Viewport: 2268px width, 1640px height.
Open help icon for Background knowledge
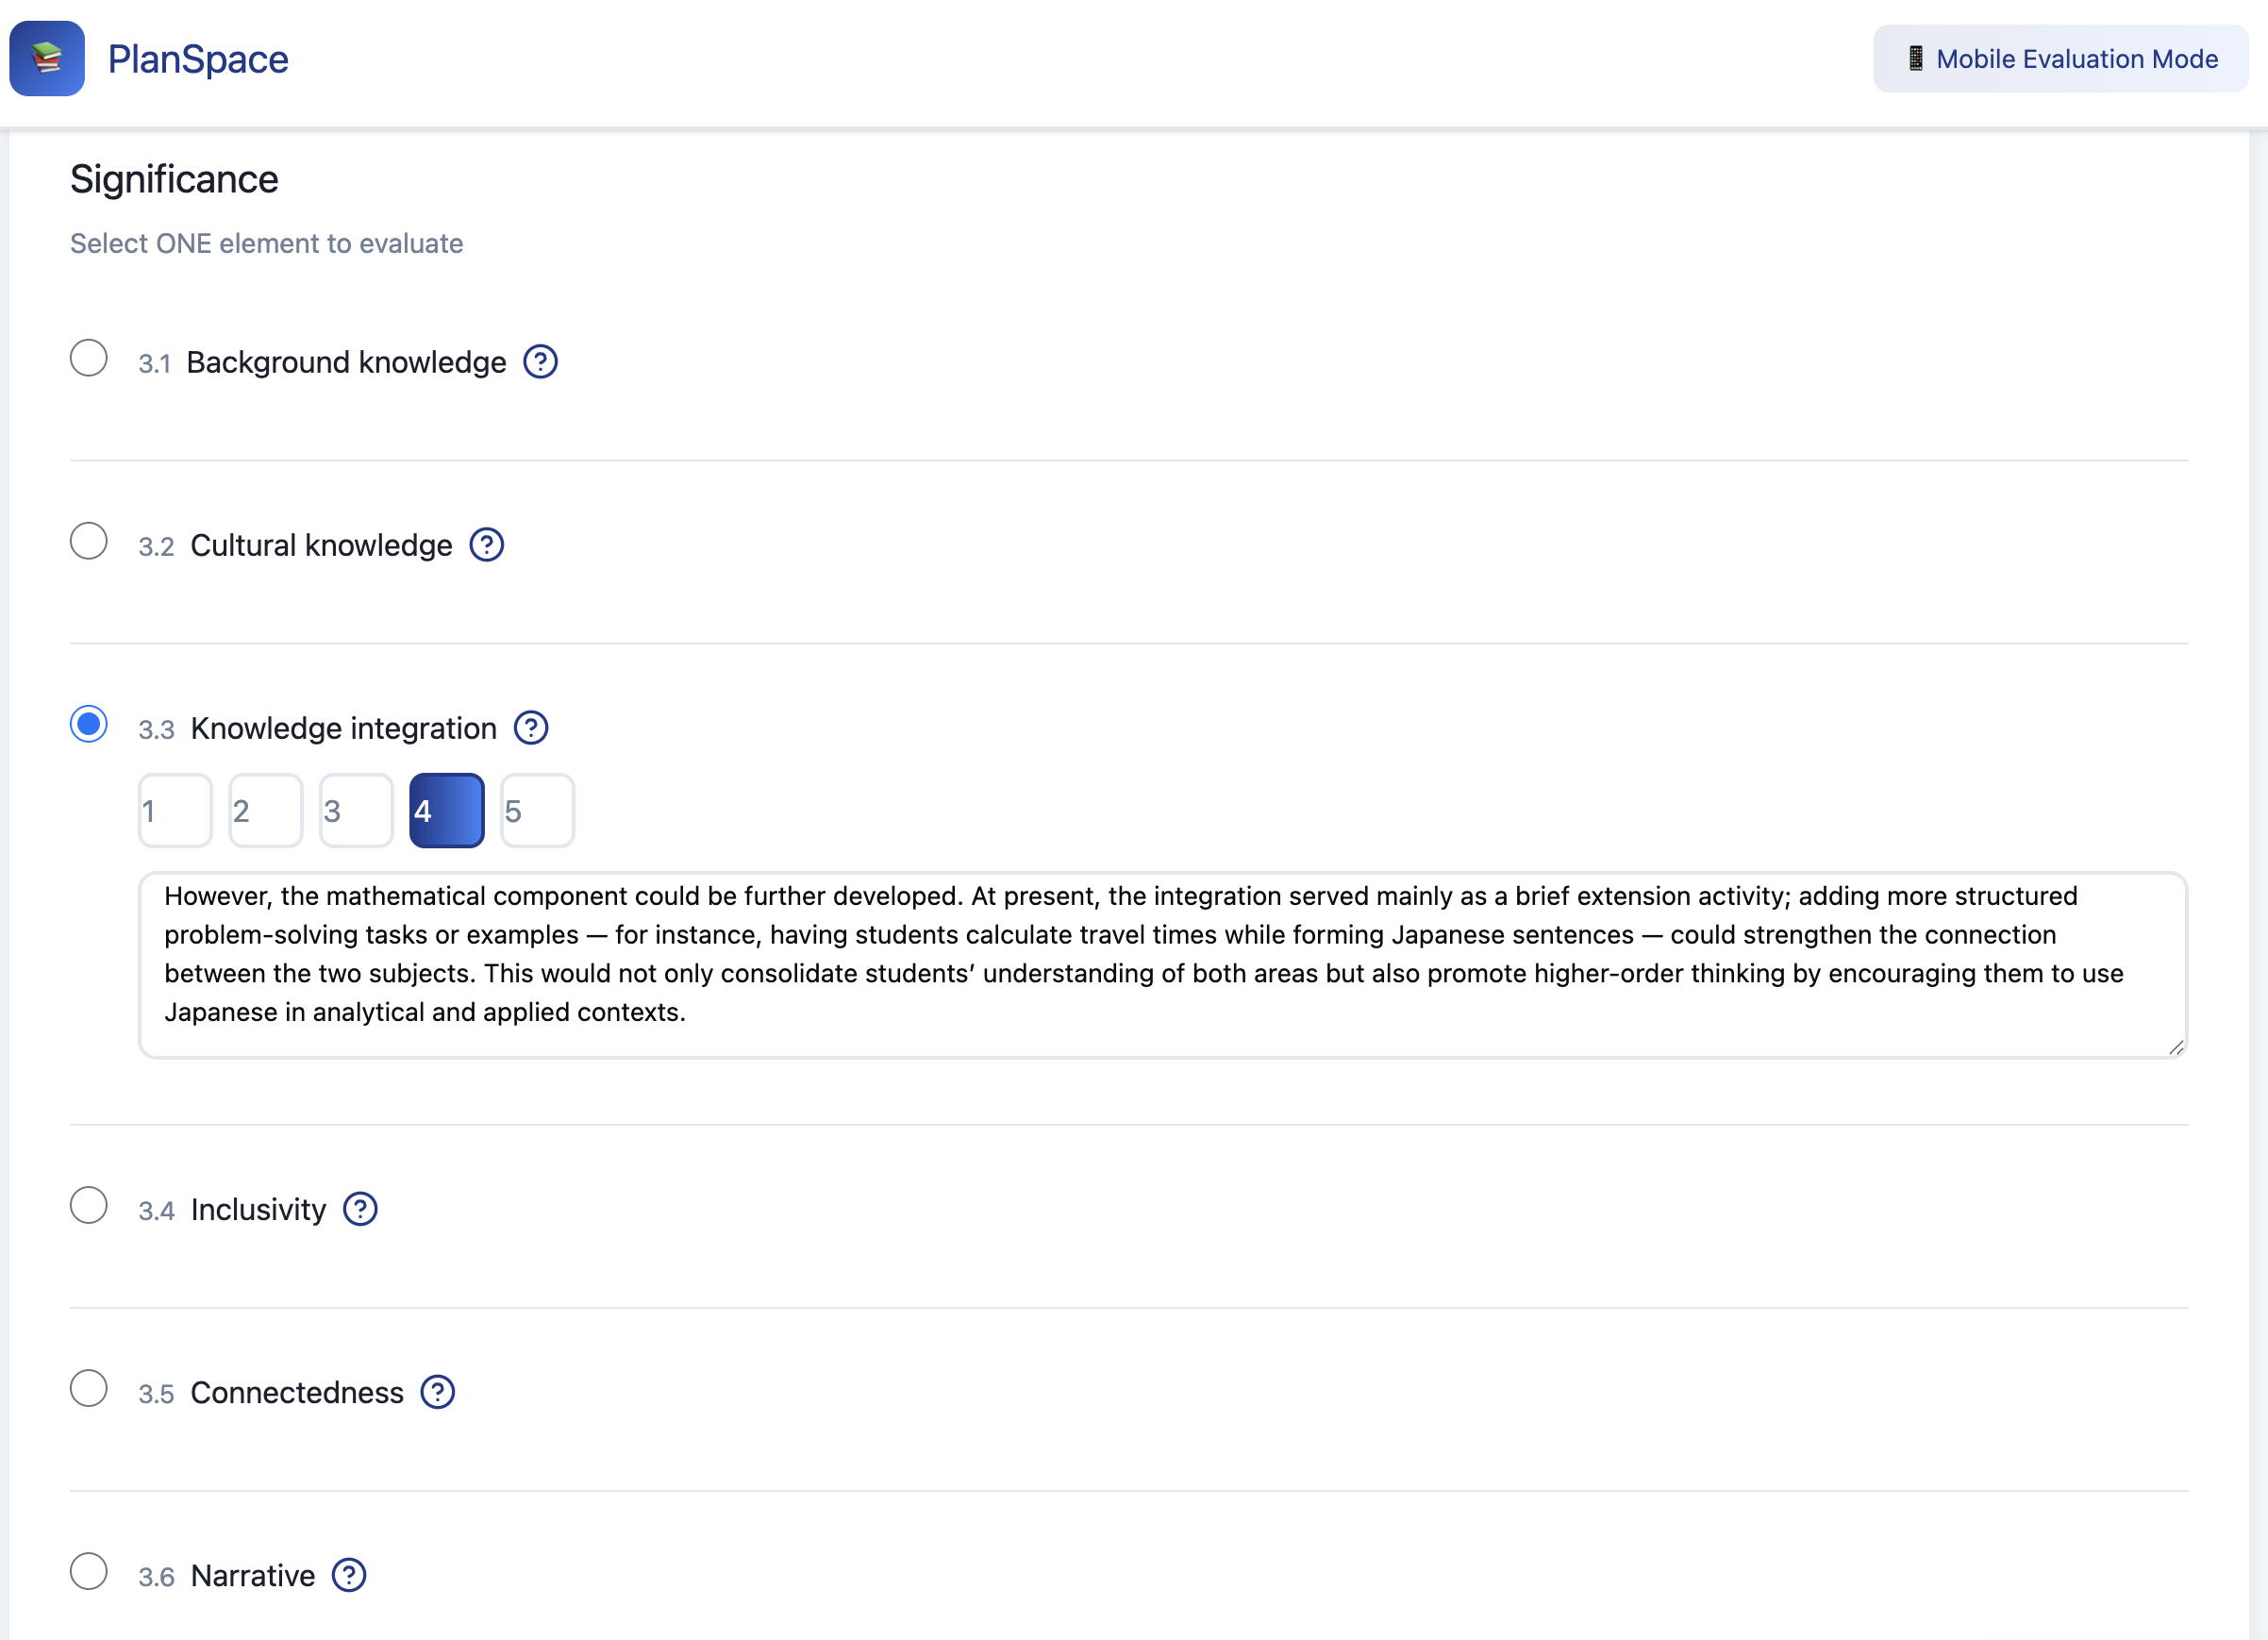(x=540, y=362)
